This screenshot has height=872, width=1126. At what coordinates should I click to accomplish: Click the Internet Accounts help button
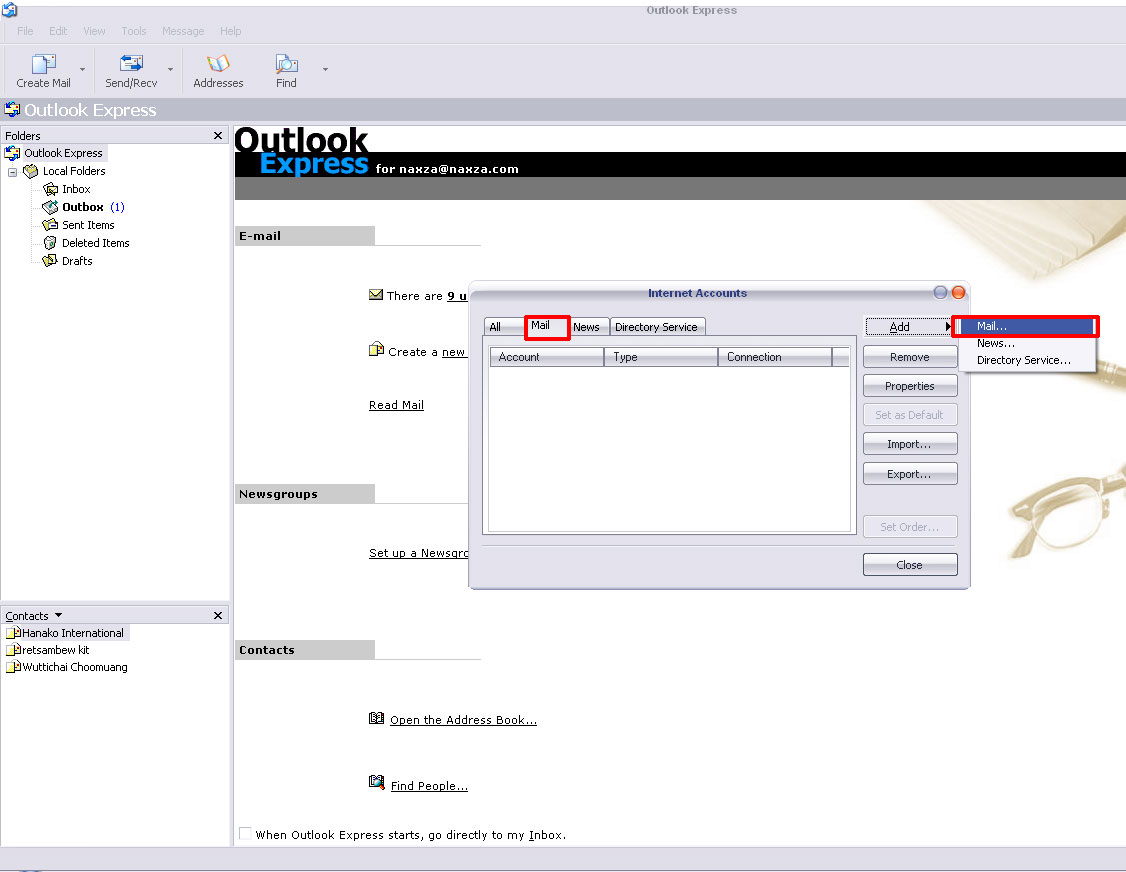[x=940, y=292]
